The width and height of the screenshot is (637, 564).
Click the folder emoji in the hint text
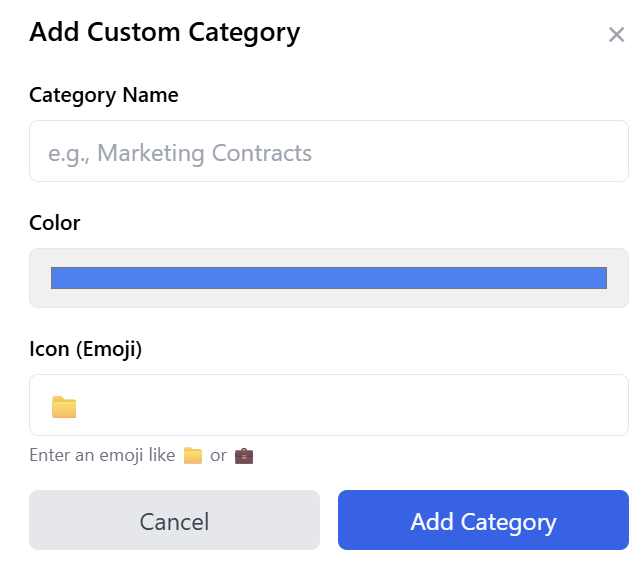(193, 456)
